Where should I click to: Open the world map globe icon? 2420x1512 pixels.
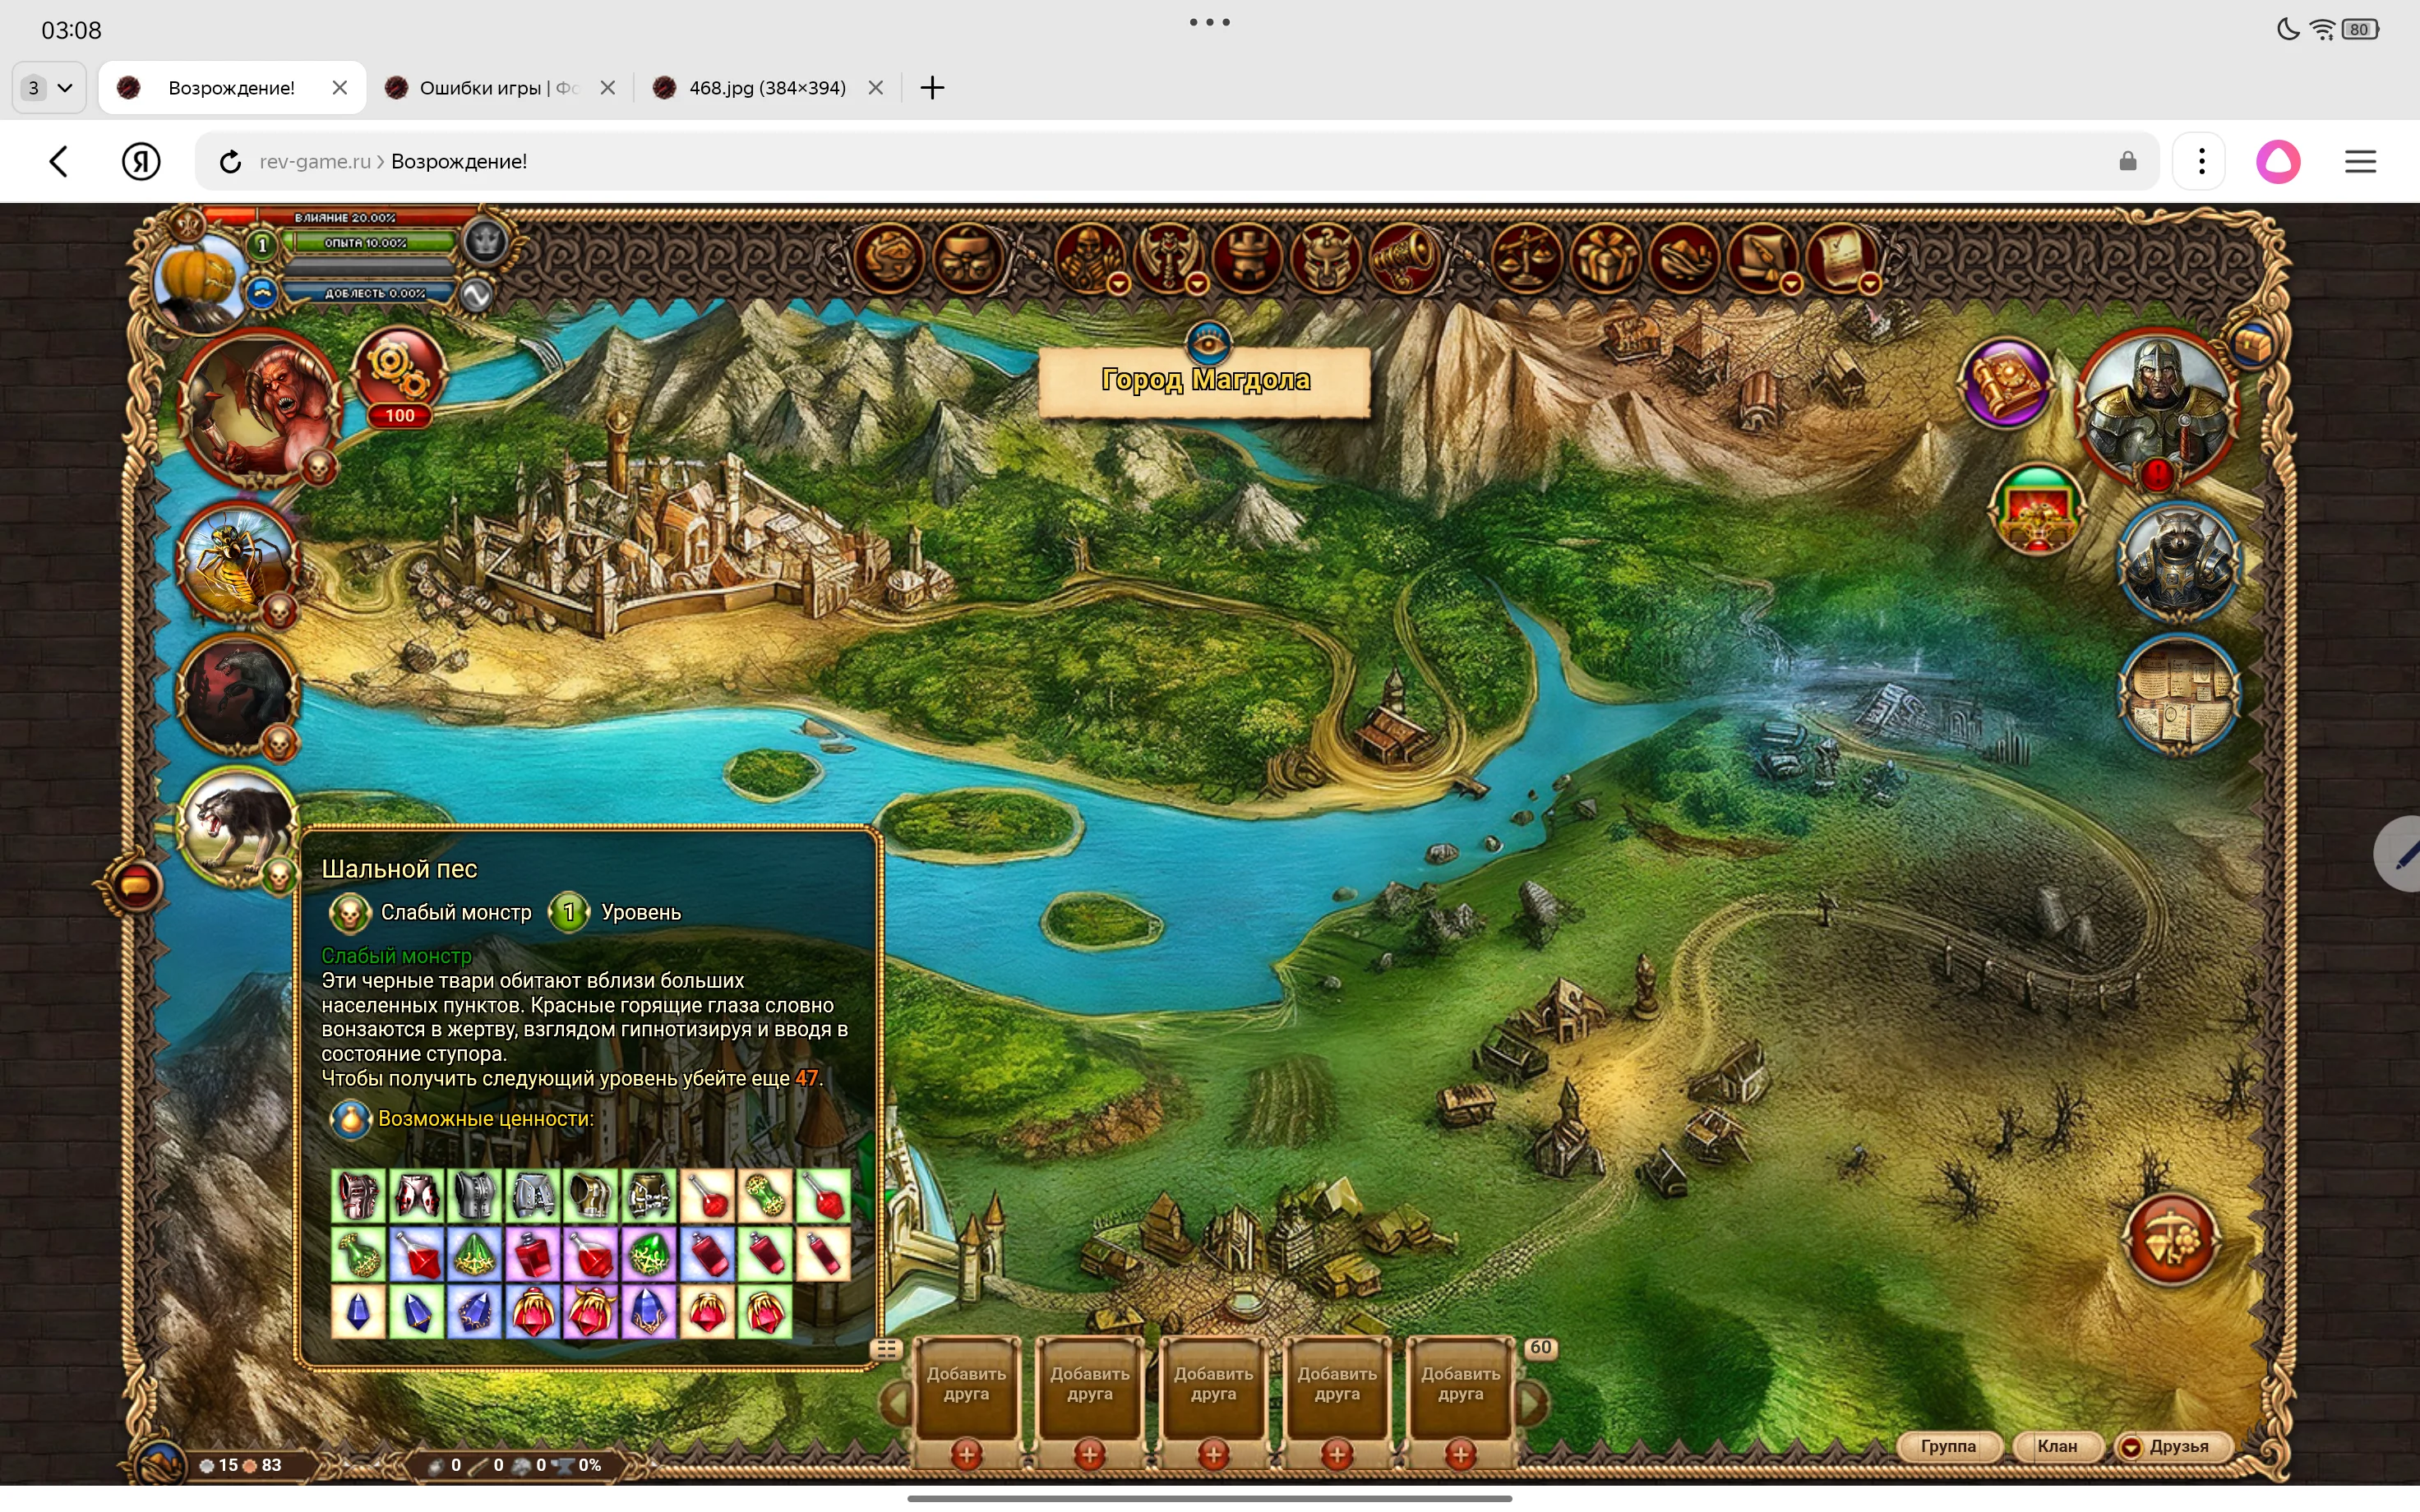[x=888, y=258]
